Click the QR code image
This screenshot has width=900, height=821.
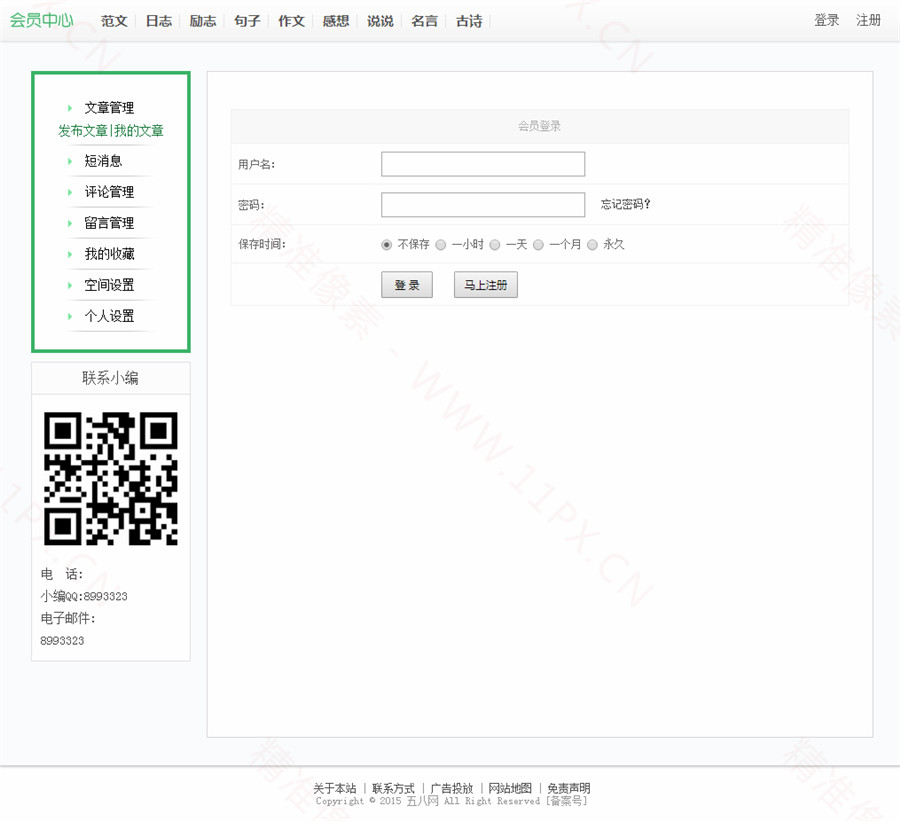click(x=110, y=479)
